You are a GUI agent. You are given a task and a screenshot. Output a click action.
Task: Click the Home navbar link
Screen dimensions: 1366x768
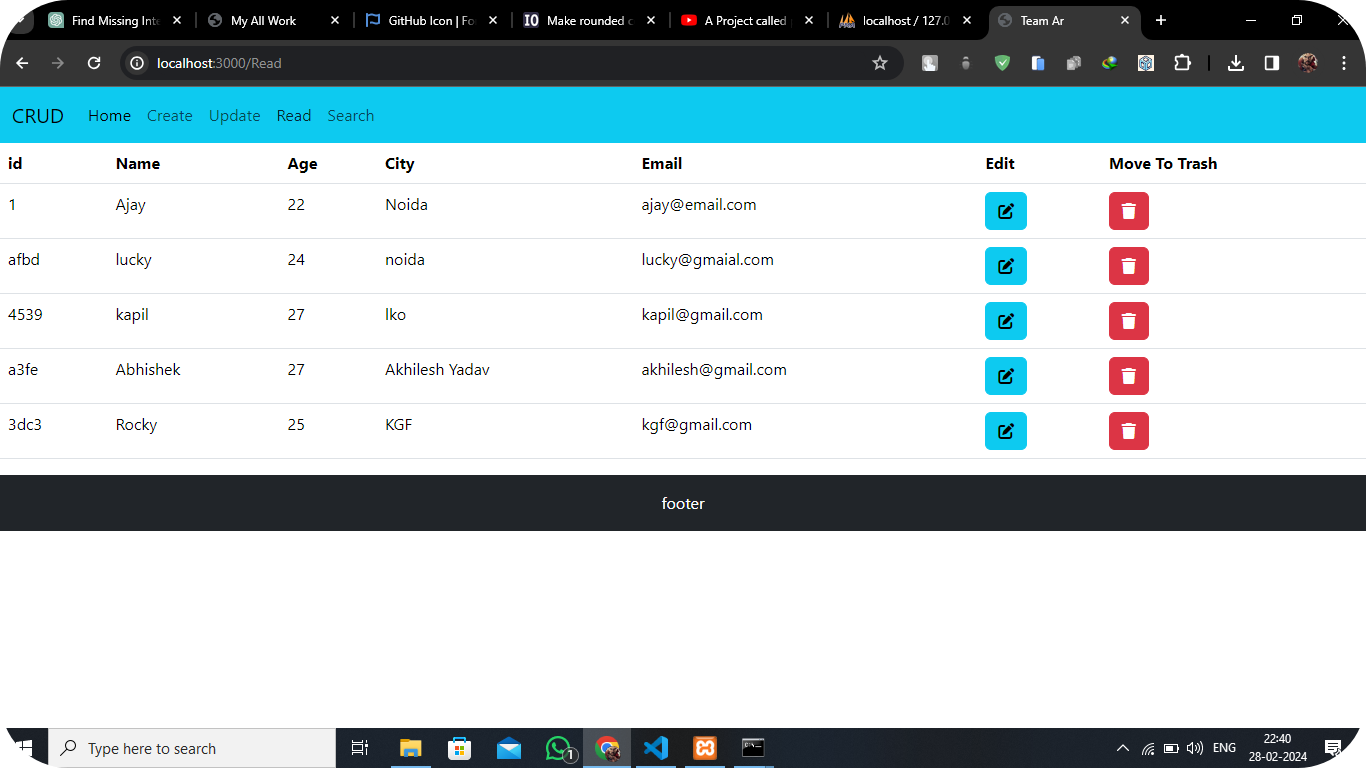[x=109, y=116]
